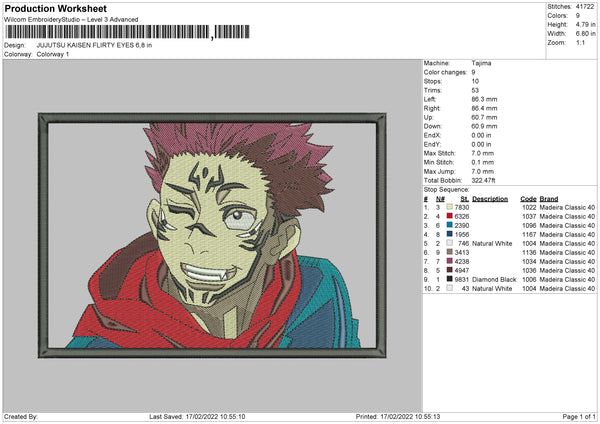Screen dimensions: 600x424
Task: Click the 'EndY:' label
Action: point(432,144)
